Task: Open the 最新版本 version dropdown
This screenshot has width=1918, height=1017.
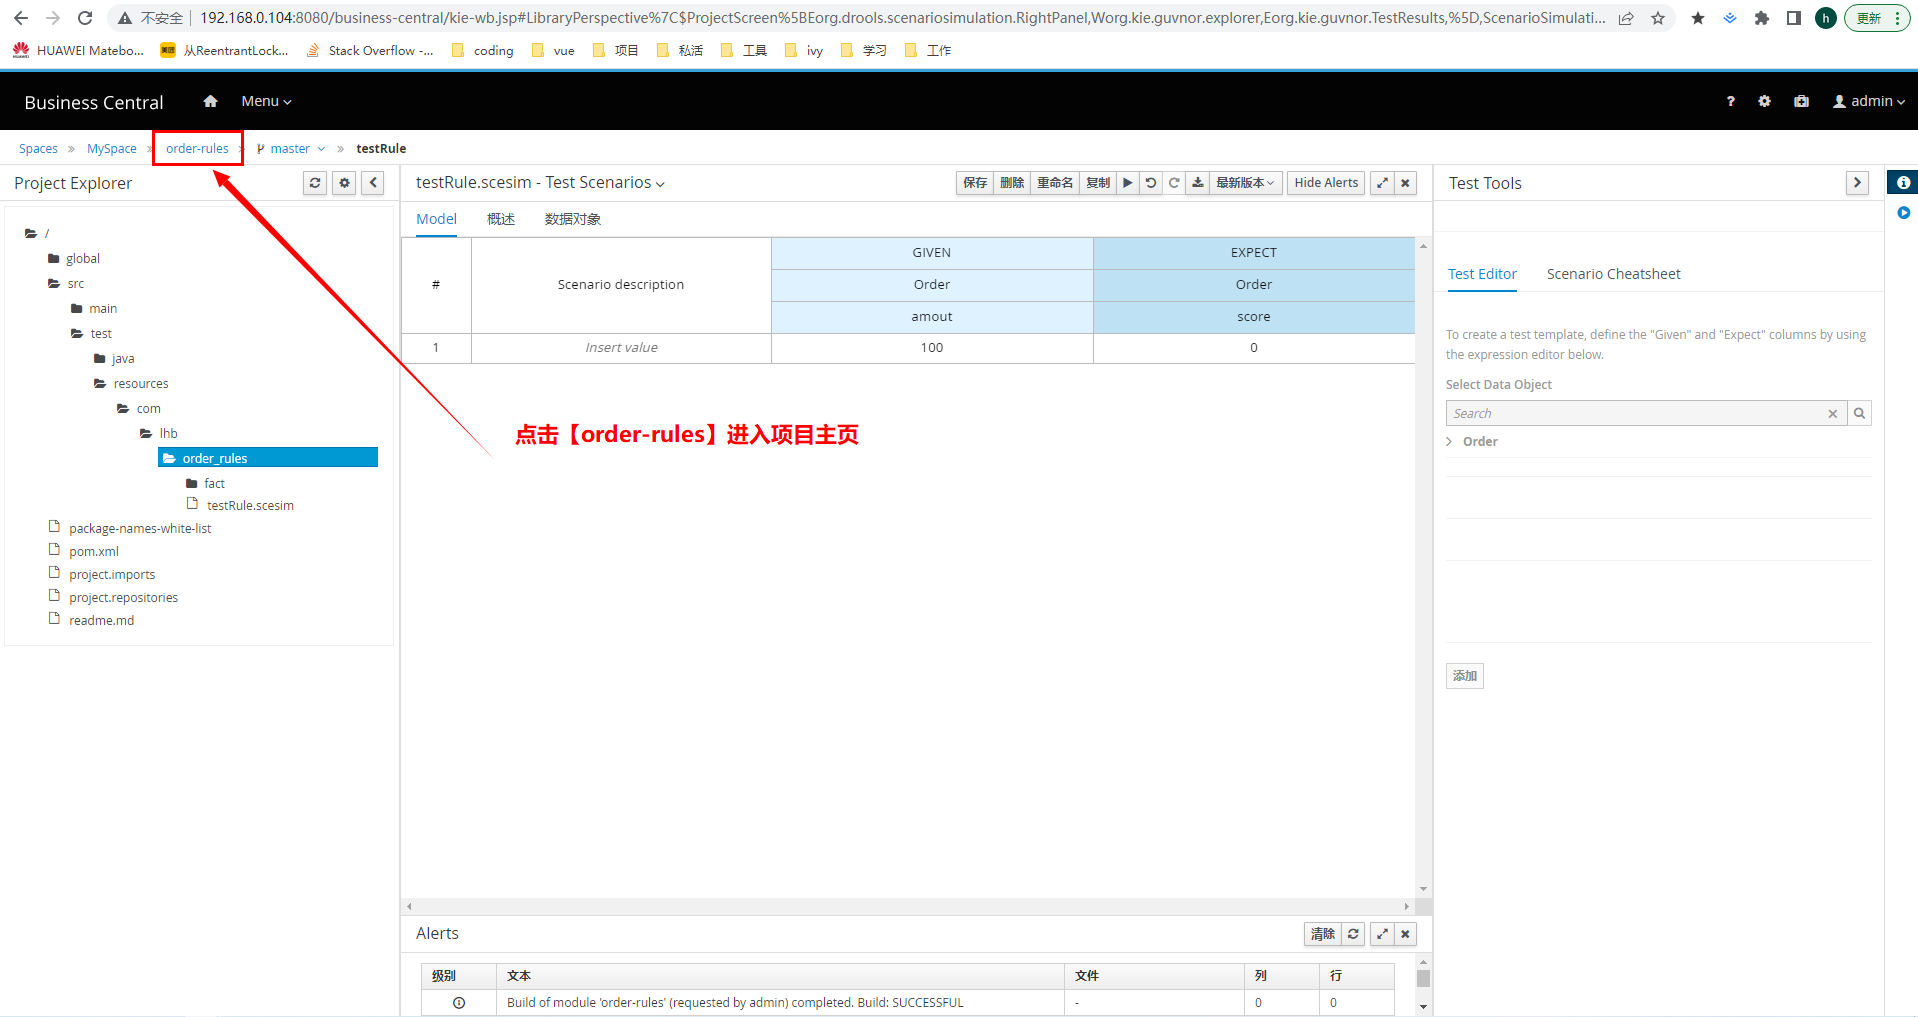Action: [x=1244, y=183]
